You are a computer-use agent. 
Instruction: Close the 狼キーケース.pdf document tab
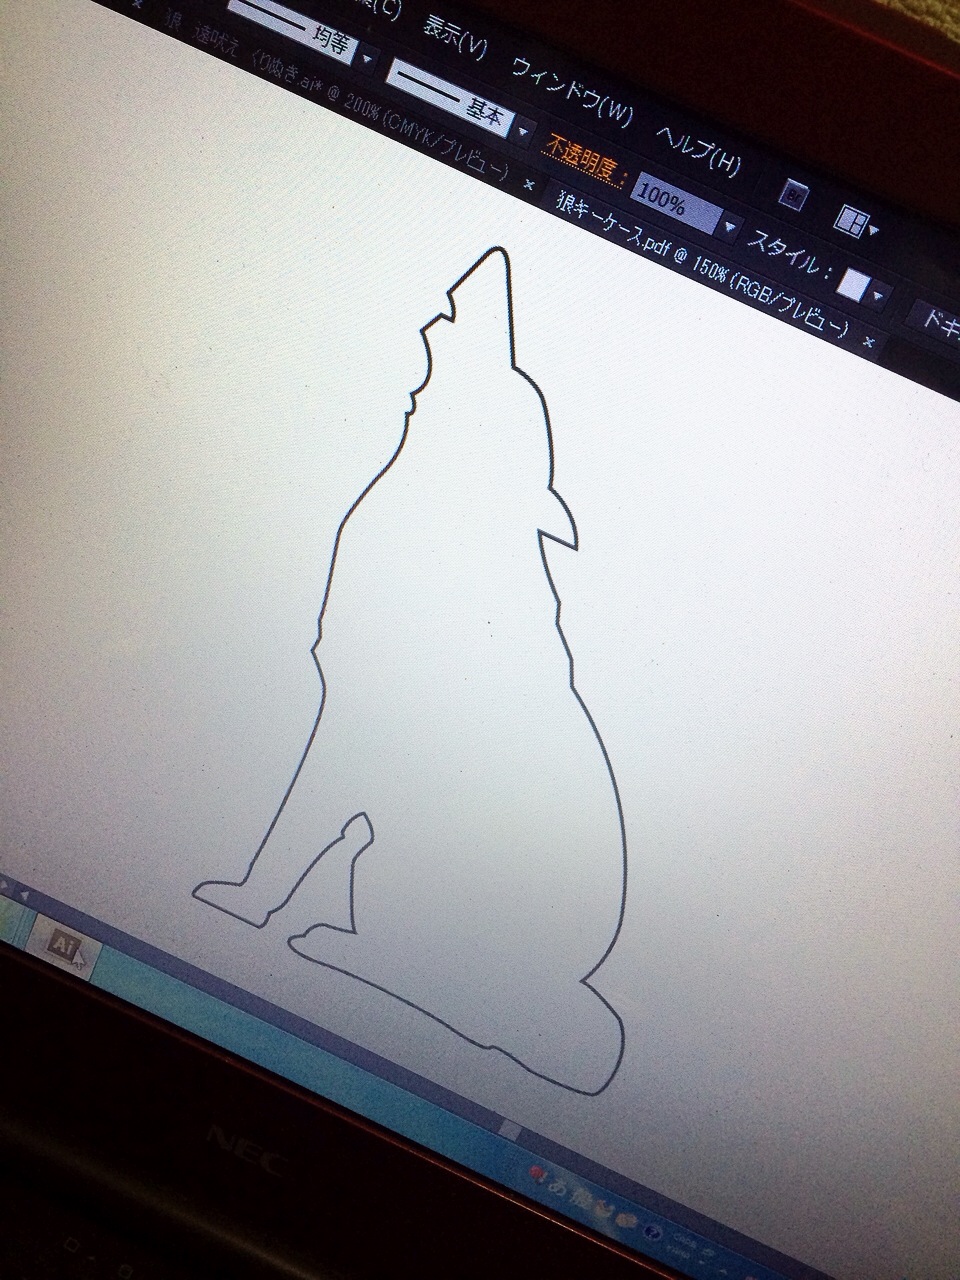pos(868,341)
